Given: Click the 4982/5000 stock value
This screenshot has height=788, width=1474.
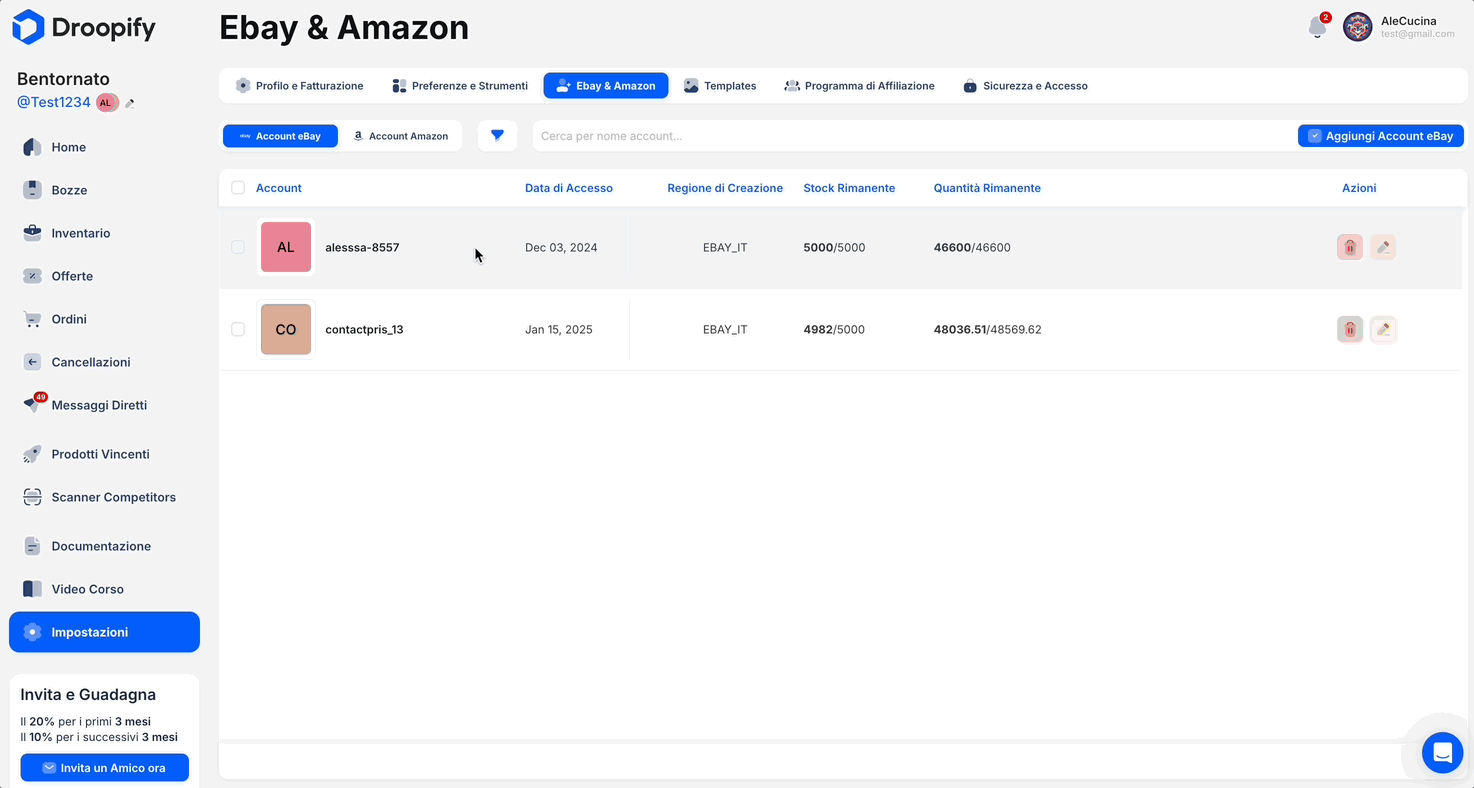Looking at the screenshot, I should 834,329.
